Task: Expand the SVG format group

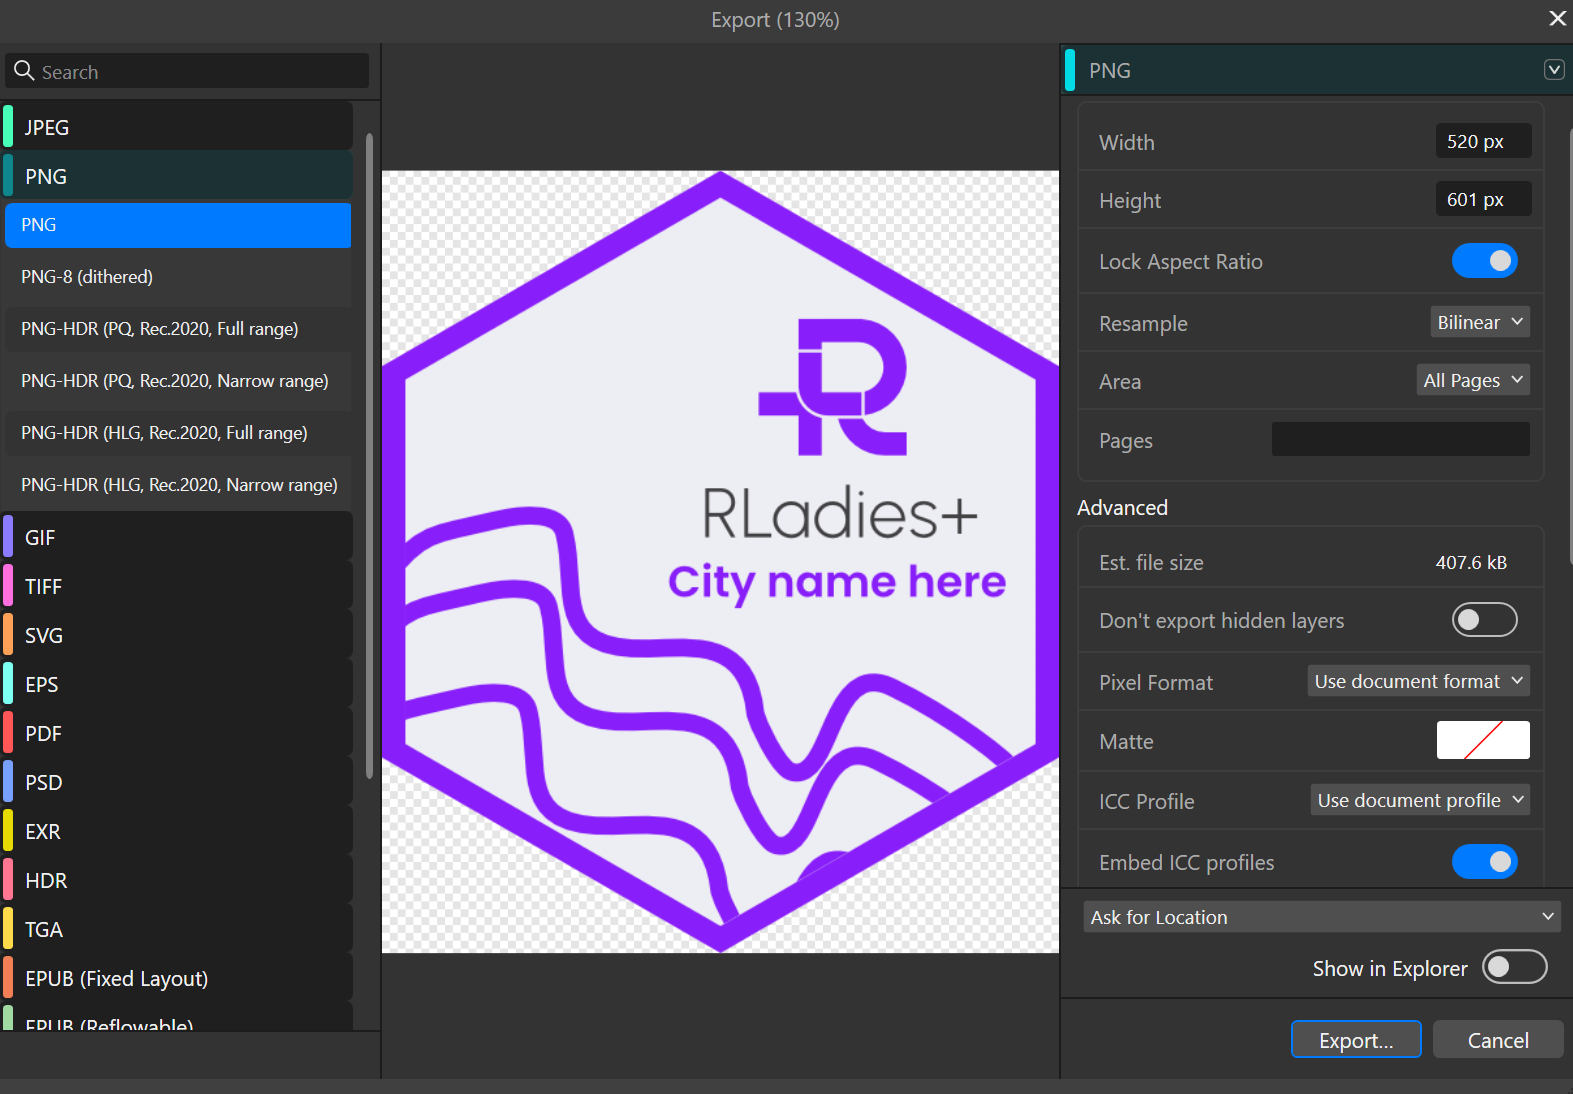Action: [x=178, y=635]
